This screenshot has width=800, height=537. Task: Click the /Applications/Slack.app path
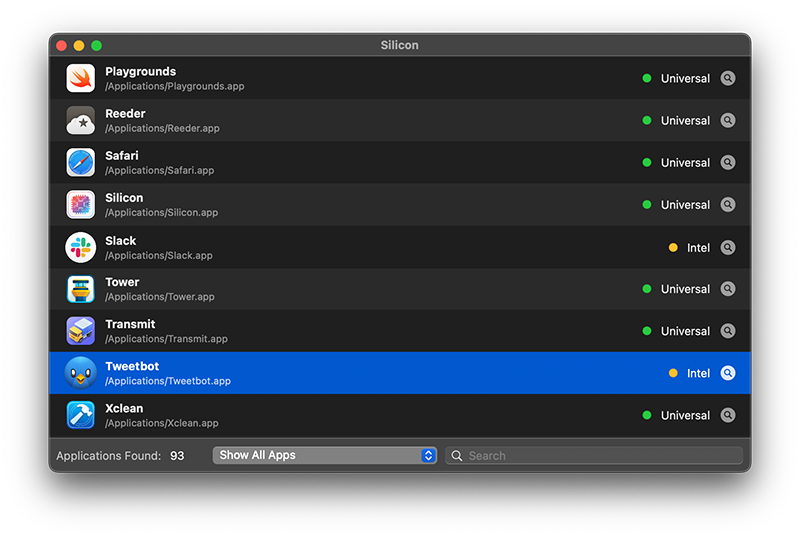point(159,255)
